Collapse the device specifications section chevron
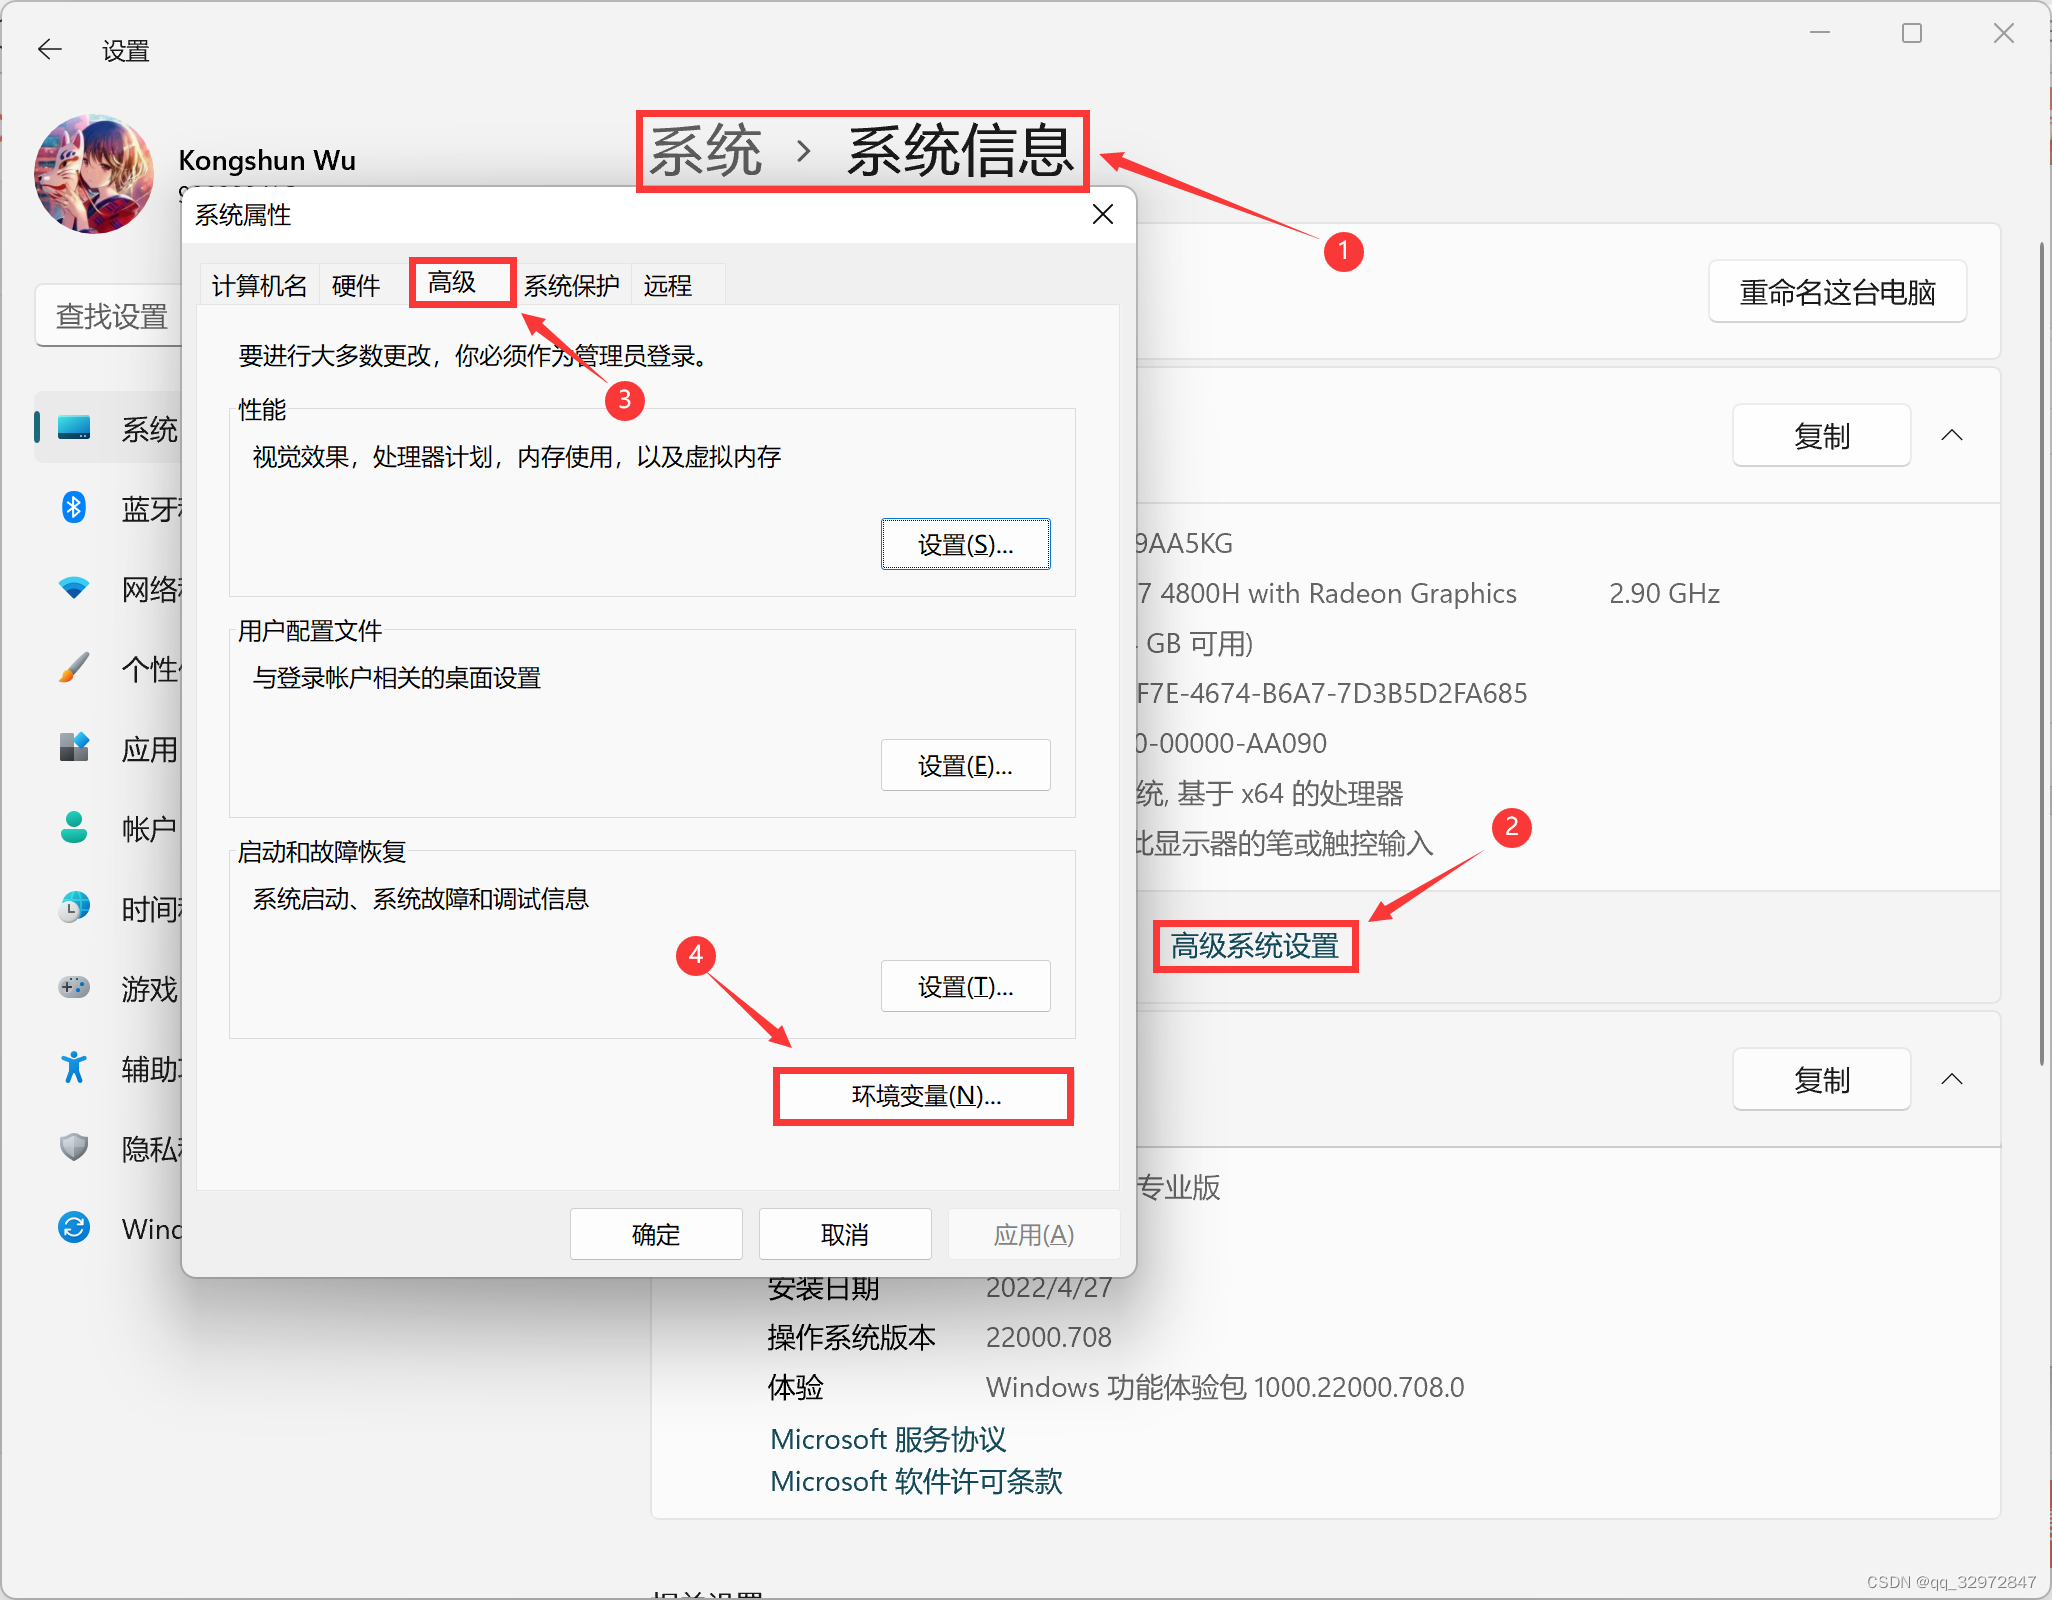Viewport: 2052px width, 1600px height. pos(1951,435)
